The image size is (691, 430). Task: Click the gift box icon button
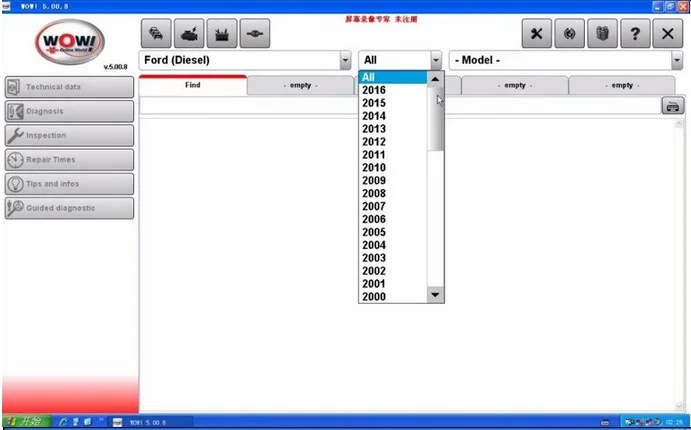pyautogui.click(x=602, y=33)
